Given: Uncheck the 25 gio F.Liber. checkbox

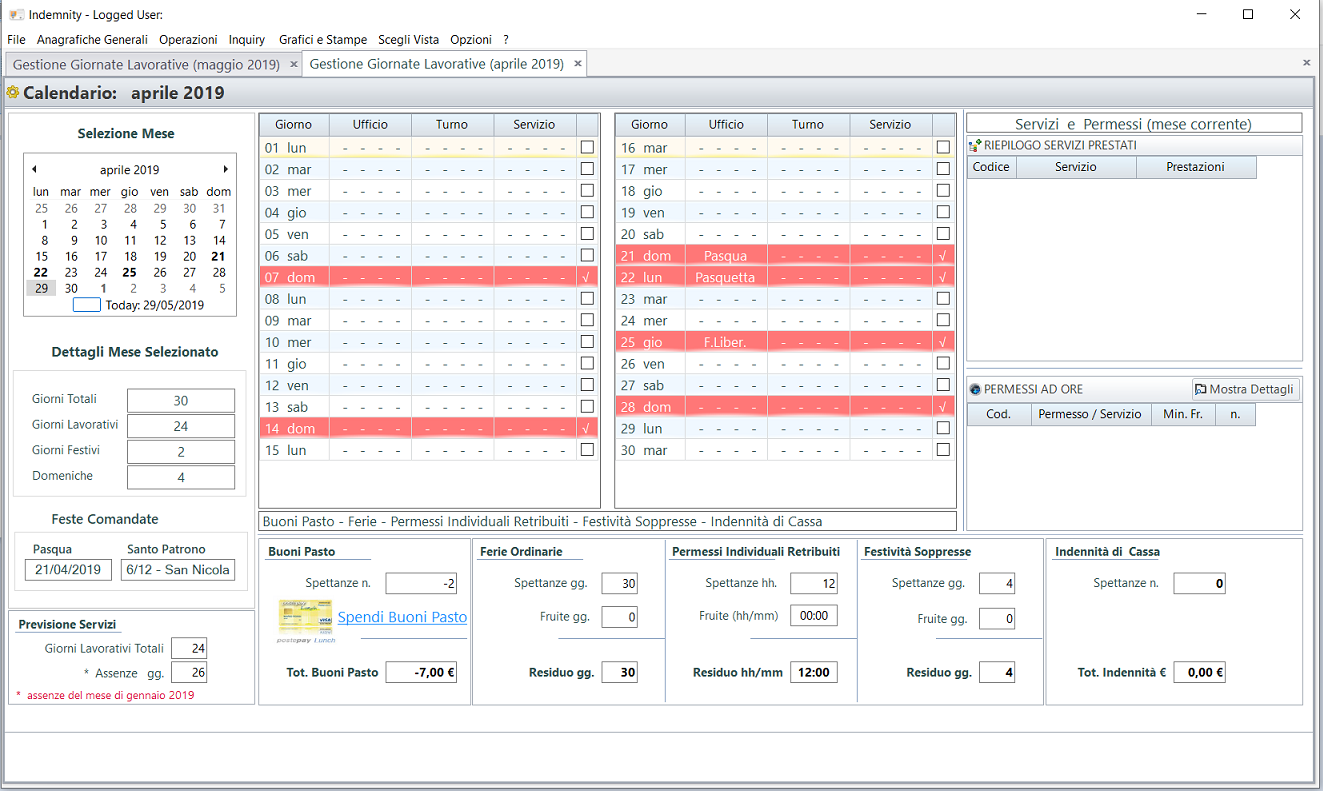Looking at the screenshot, I should pyautogui.click(x=943, y=342).
